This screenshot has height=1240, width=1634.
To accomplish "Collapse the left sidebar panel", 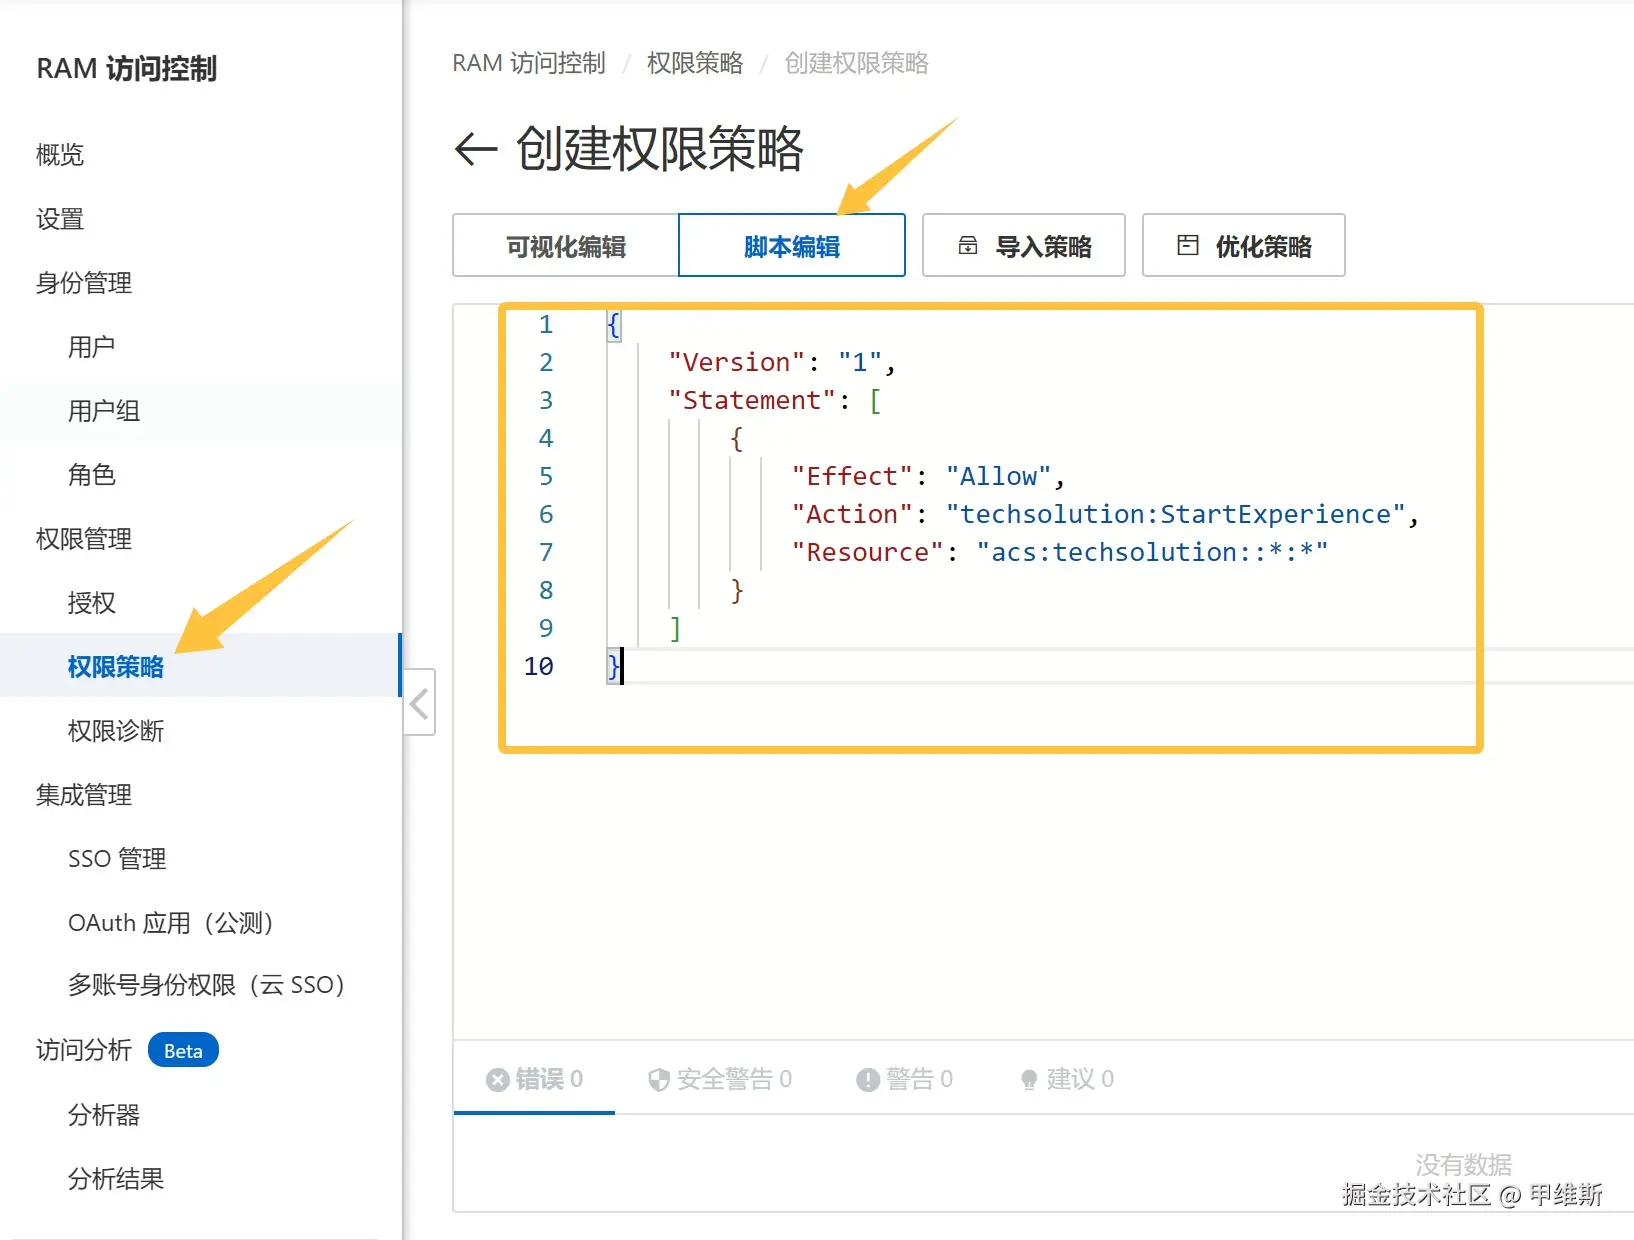I will (420, 703).
